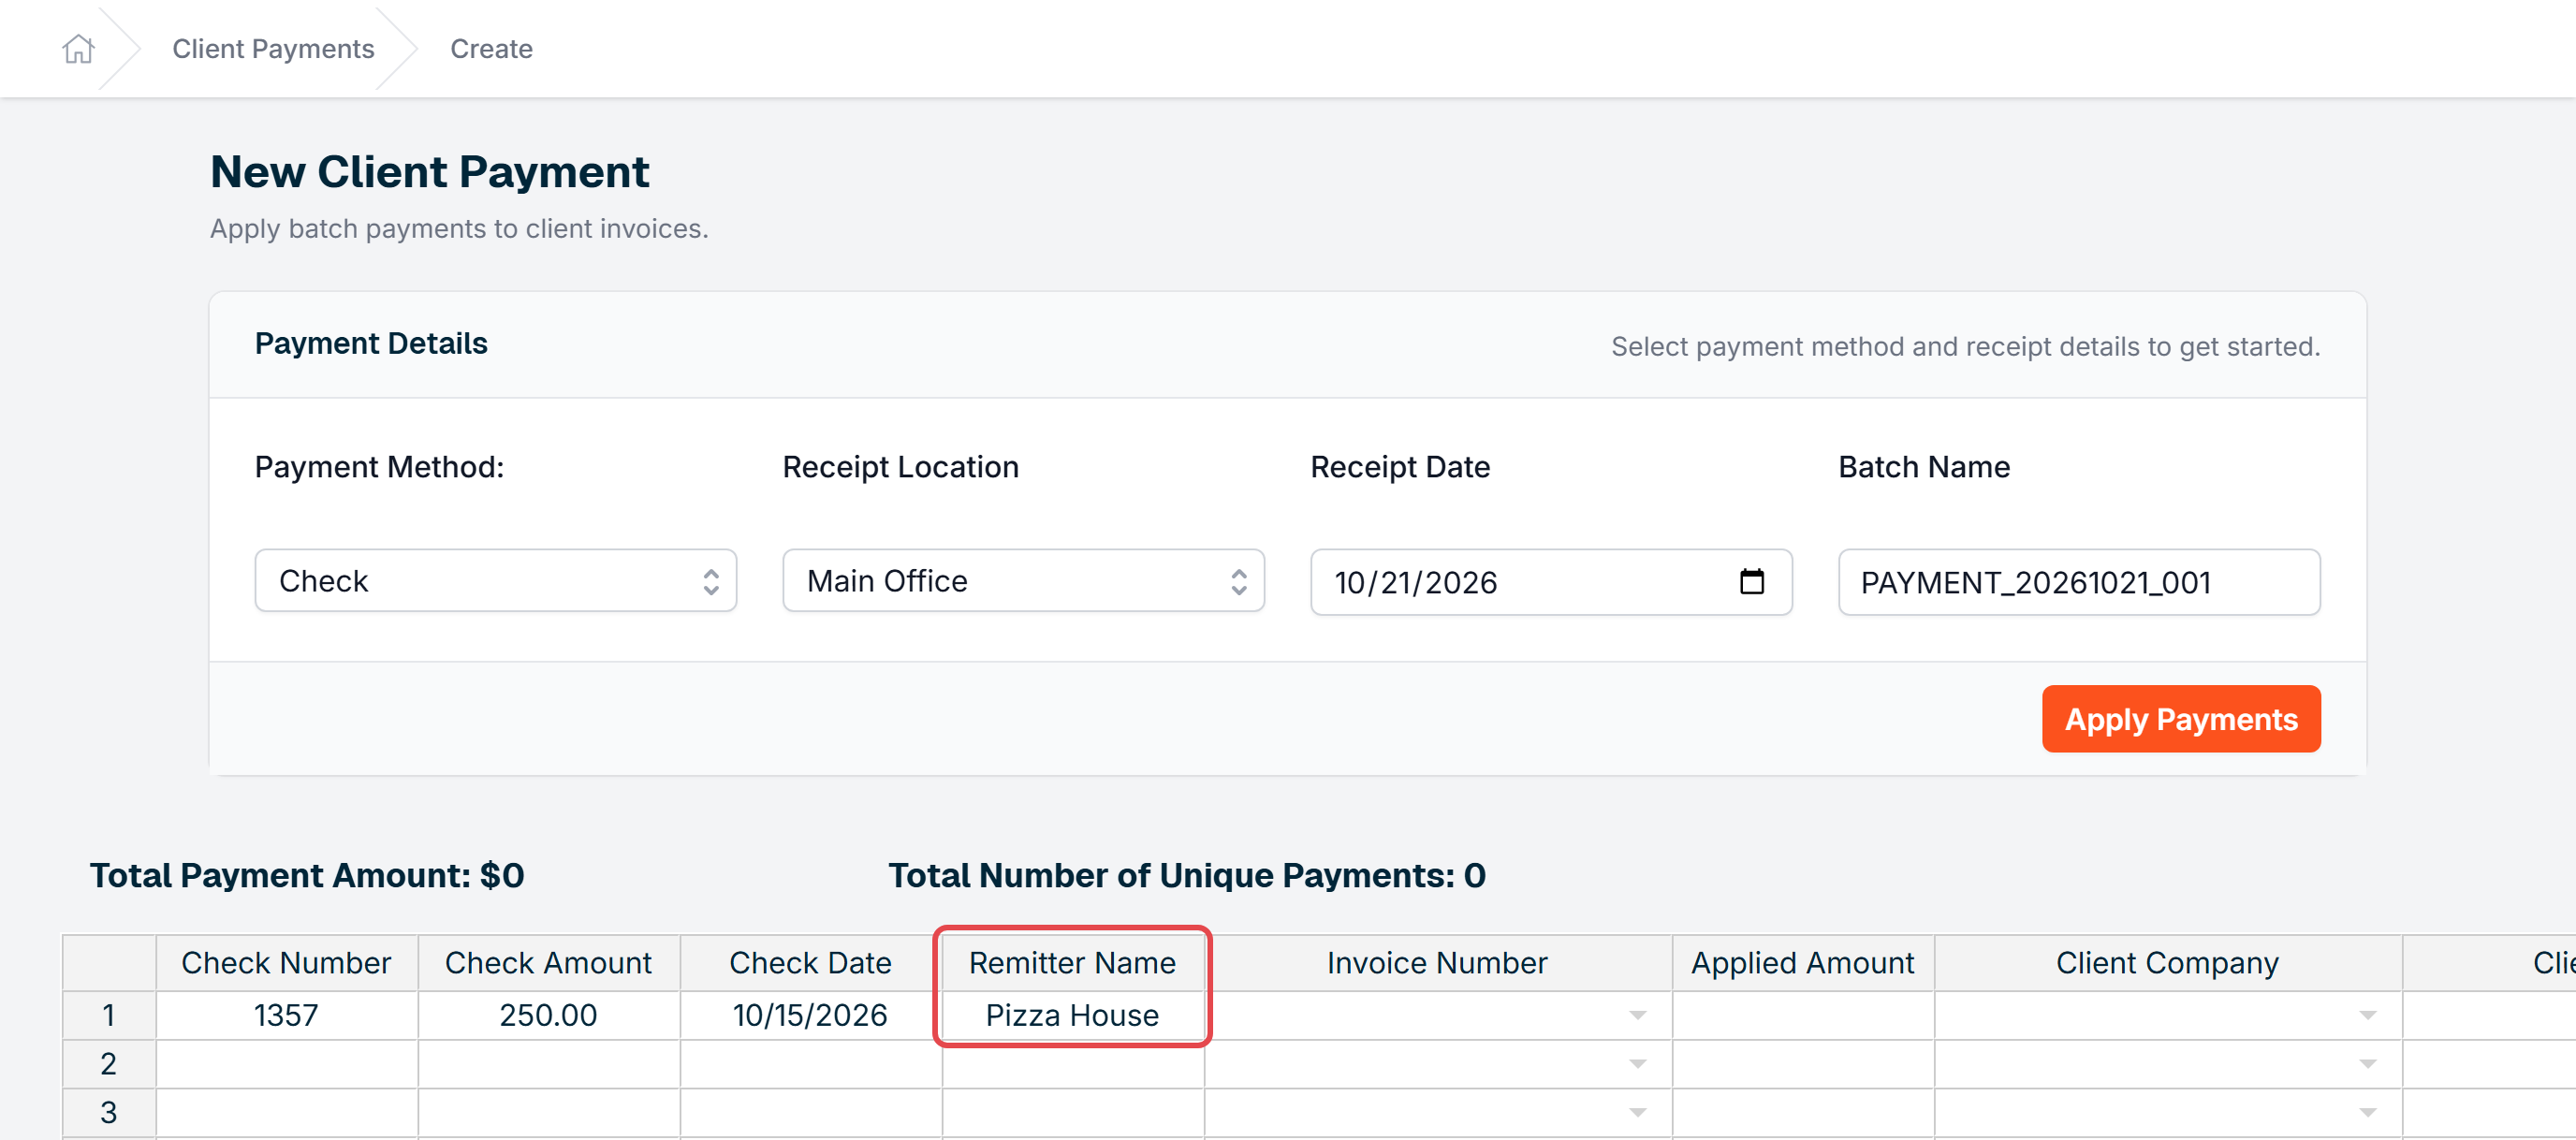Click the Total Payment Amount: $0 text
Screen dimensions: 2576x1140
coord(307,875)
